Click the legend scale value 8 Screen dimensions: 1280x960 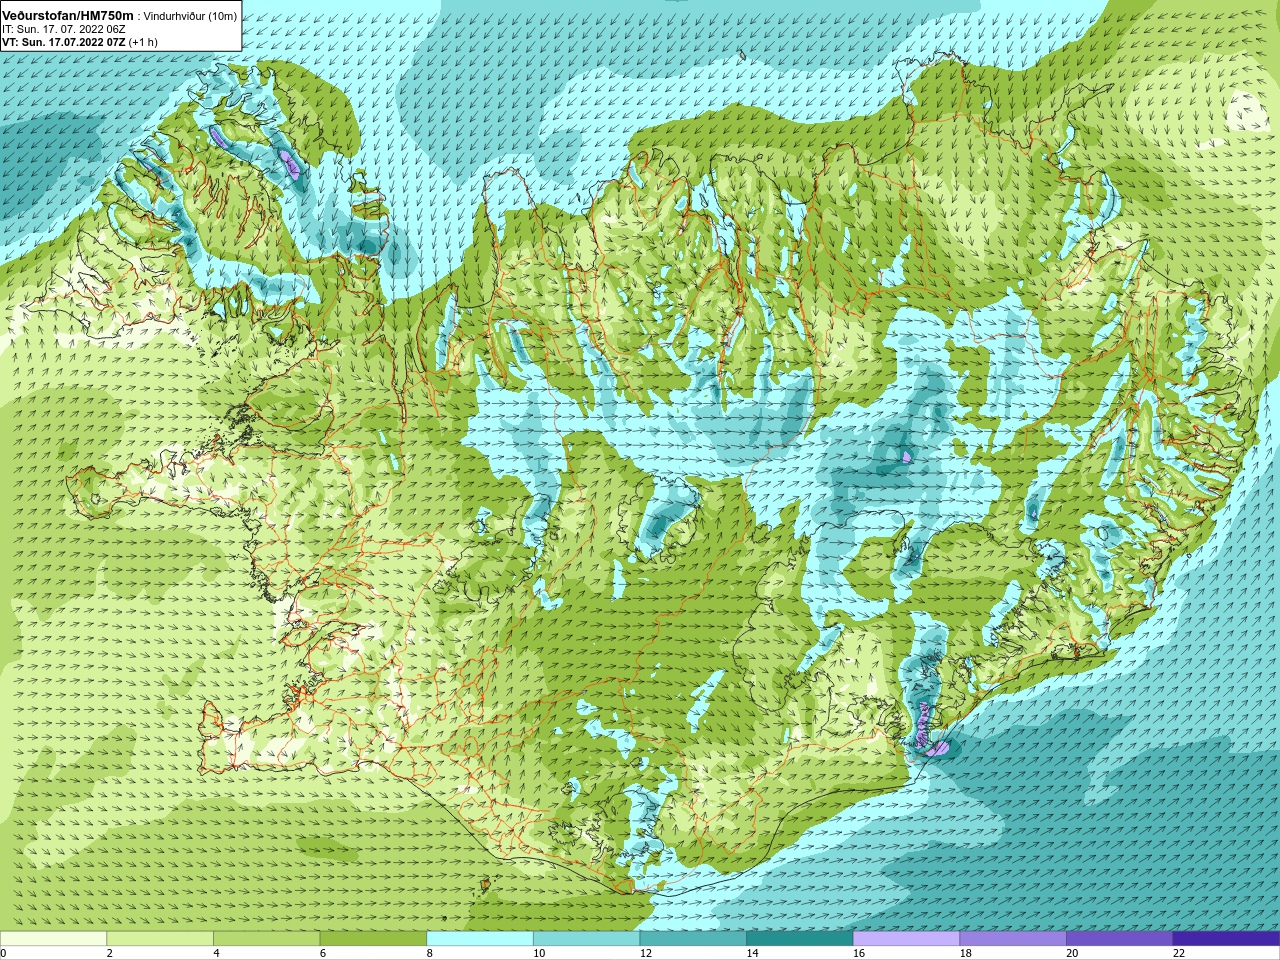click(x=430, y=953)
